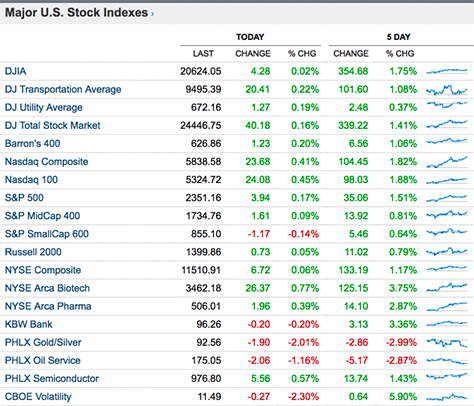Click the chevron next to Major U.S. Stock Indexes
474x406 pixels.
point(152,14)
